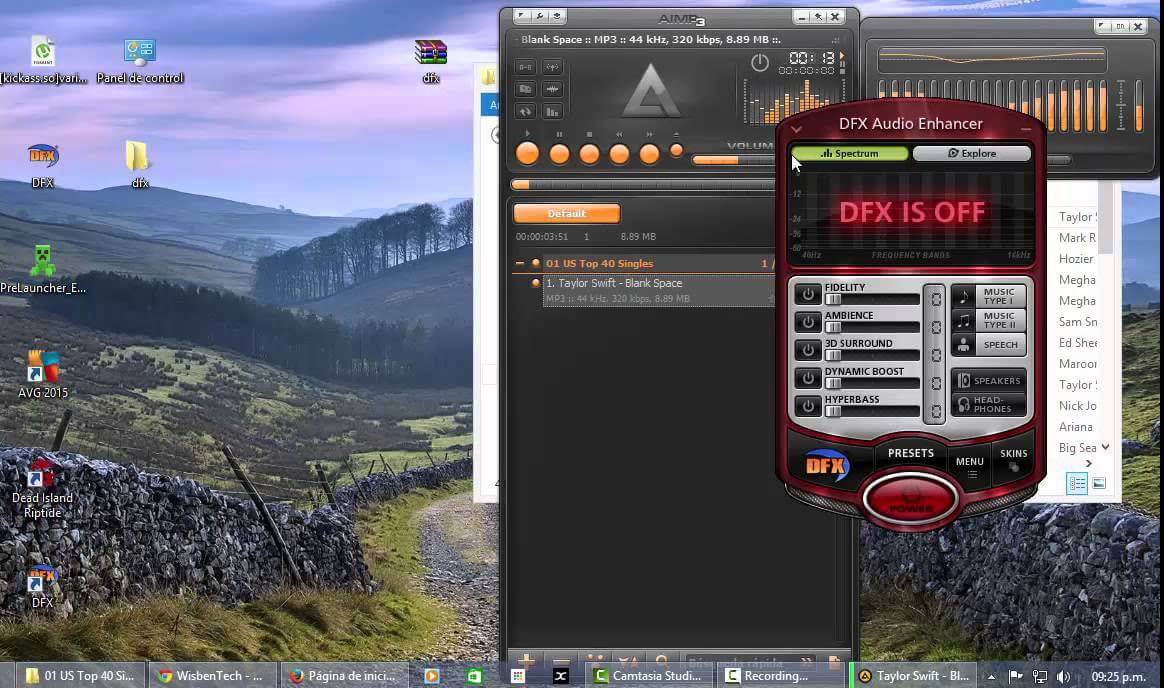Toggle the 3D Surround power button
This screenshot has height=688, width=1164.
point(808,350)
